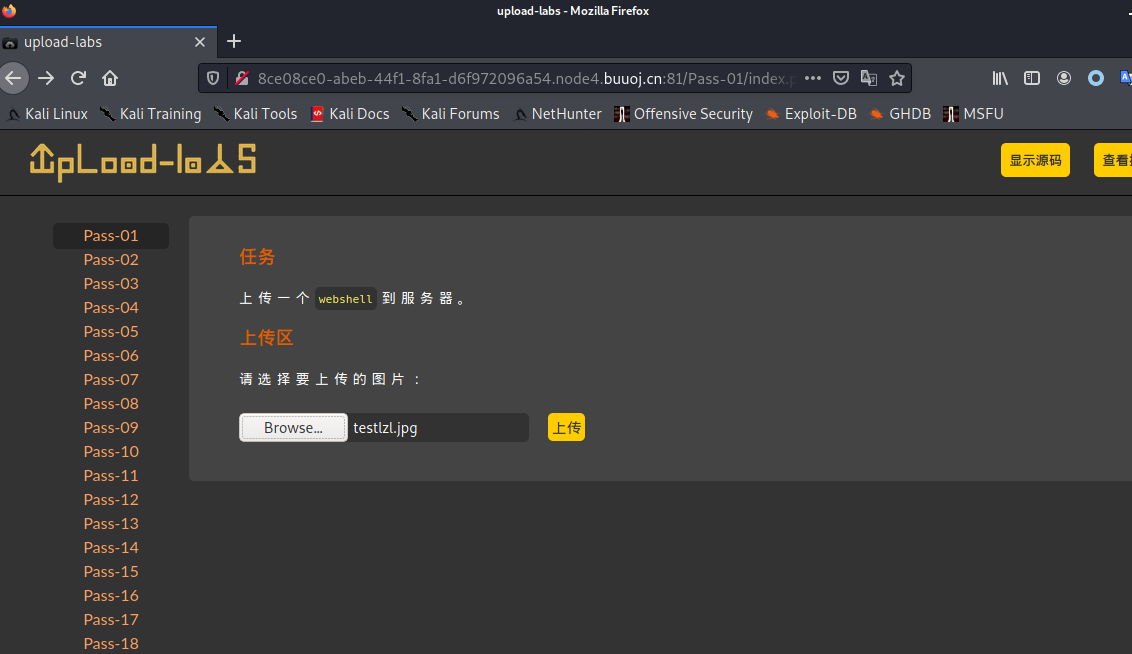Select Pass-11 in the sidebar
Screen dimensions: 1132x654
(x=110, y=476)
